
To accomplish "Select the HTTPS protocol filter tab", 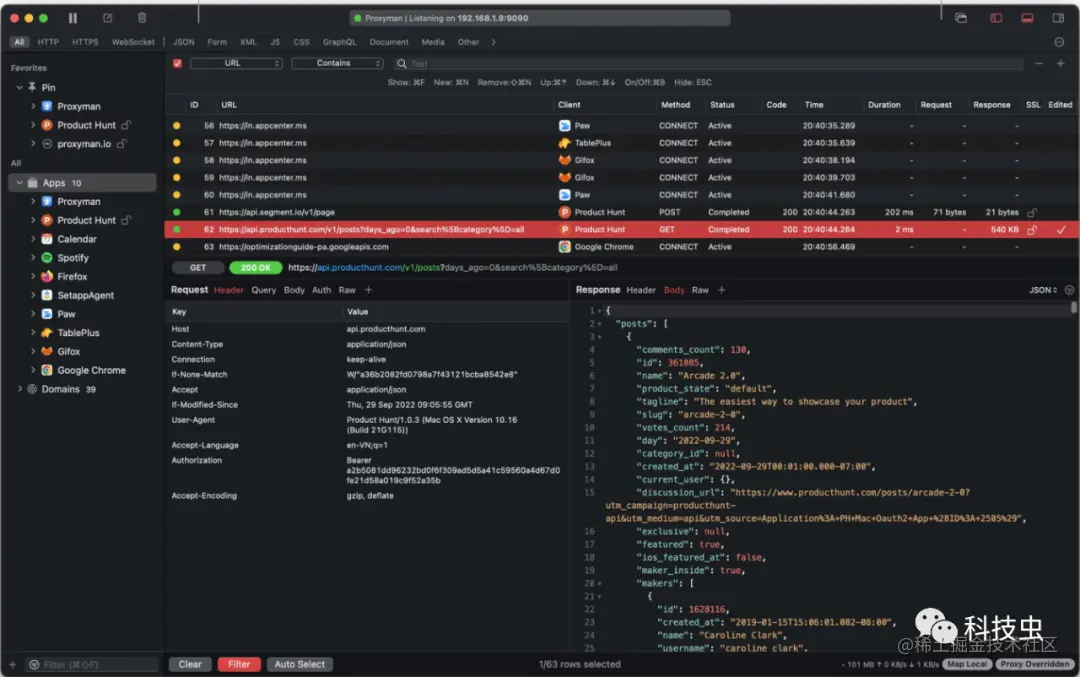I will click(x=85, y=42).
